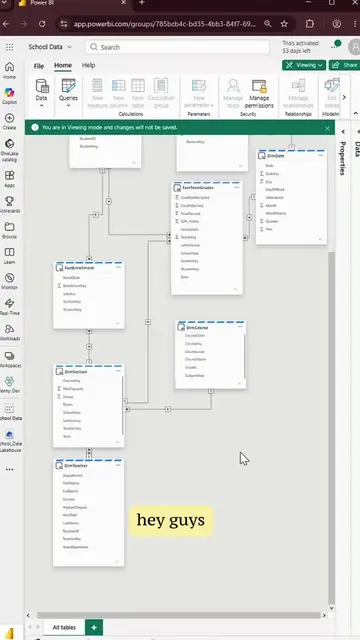Open the OneLake catalog
The height and width of the screenshot is (640, 360).
[x=9, y=149]
